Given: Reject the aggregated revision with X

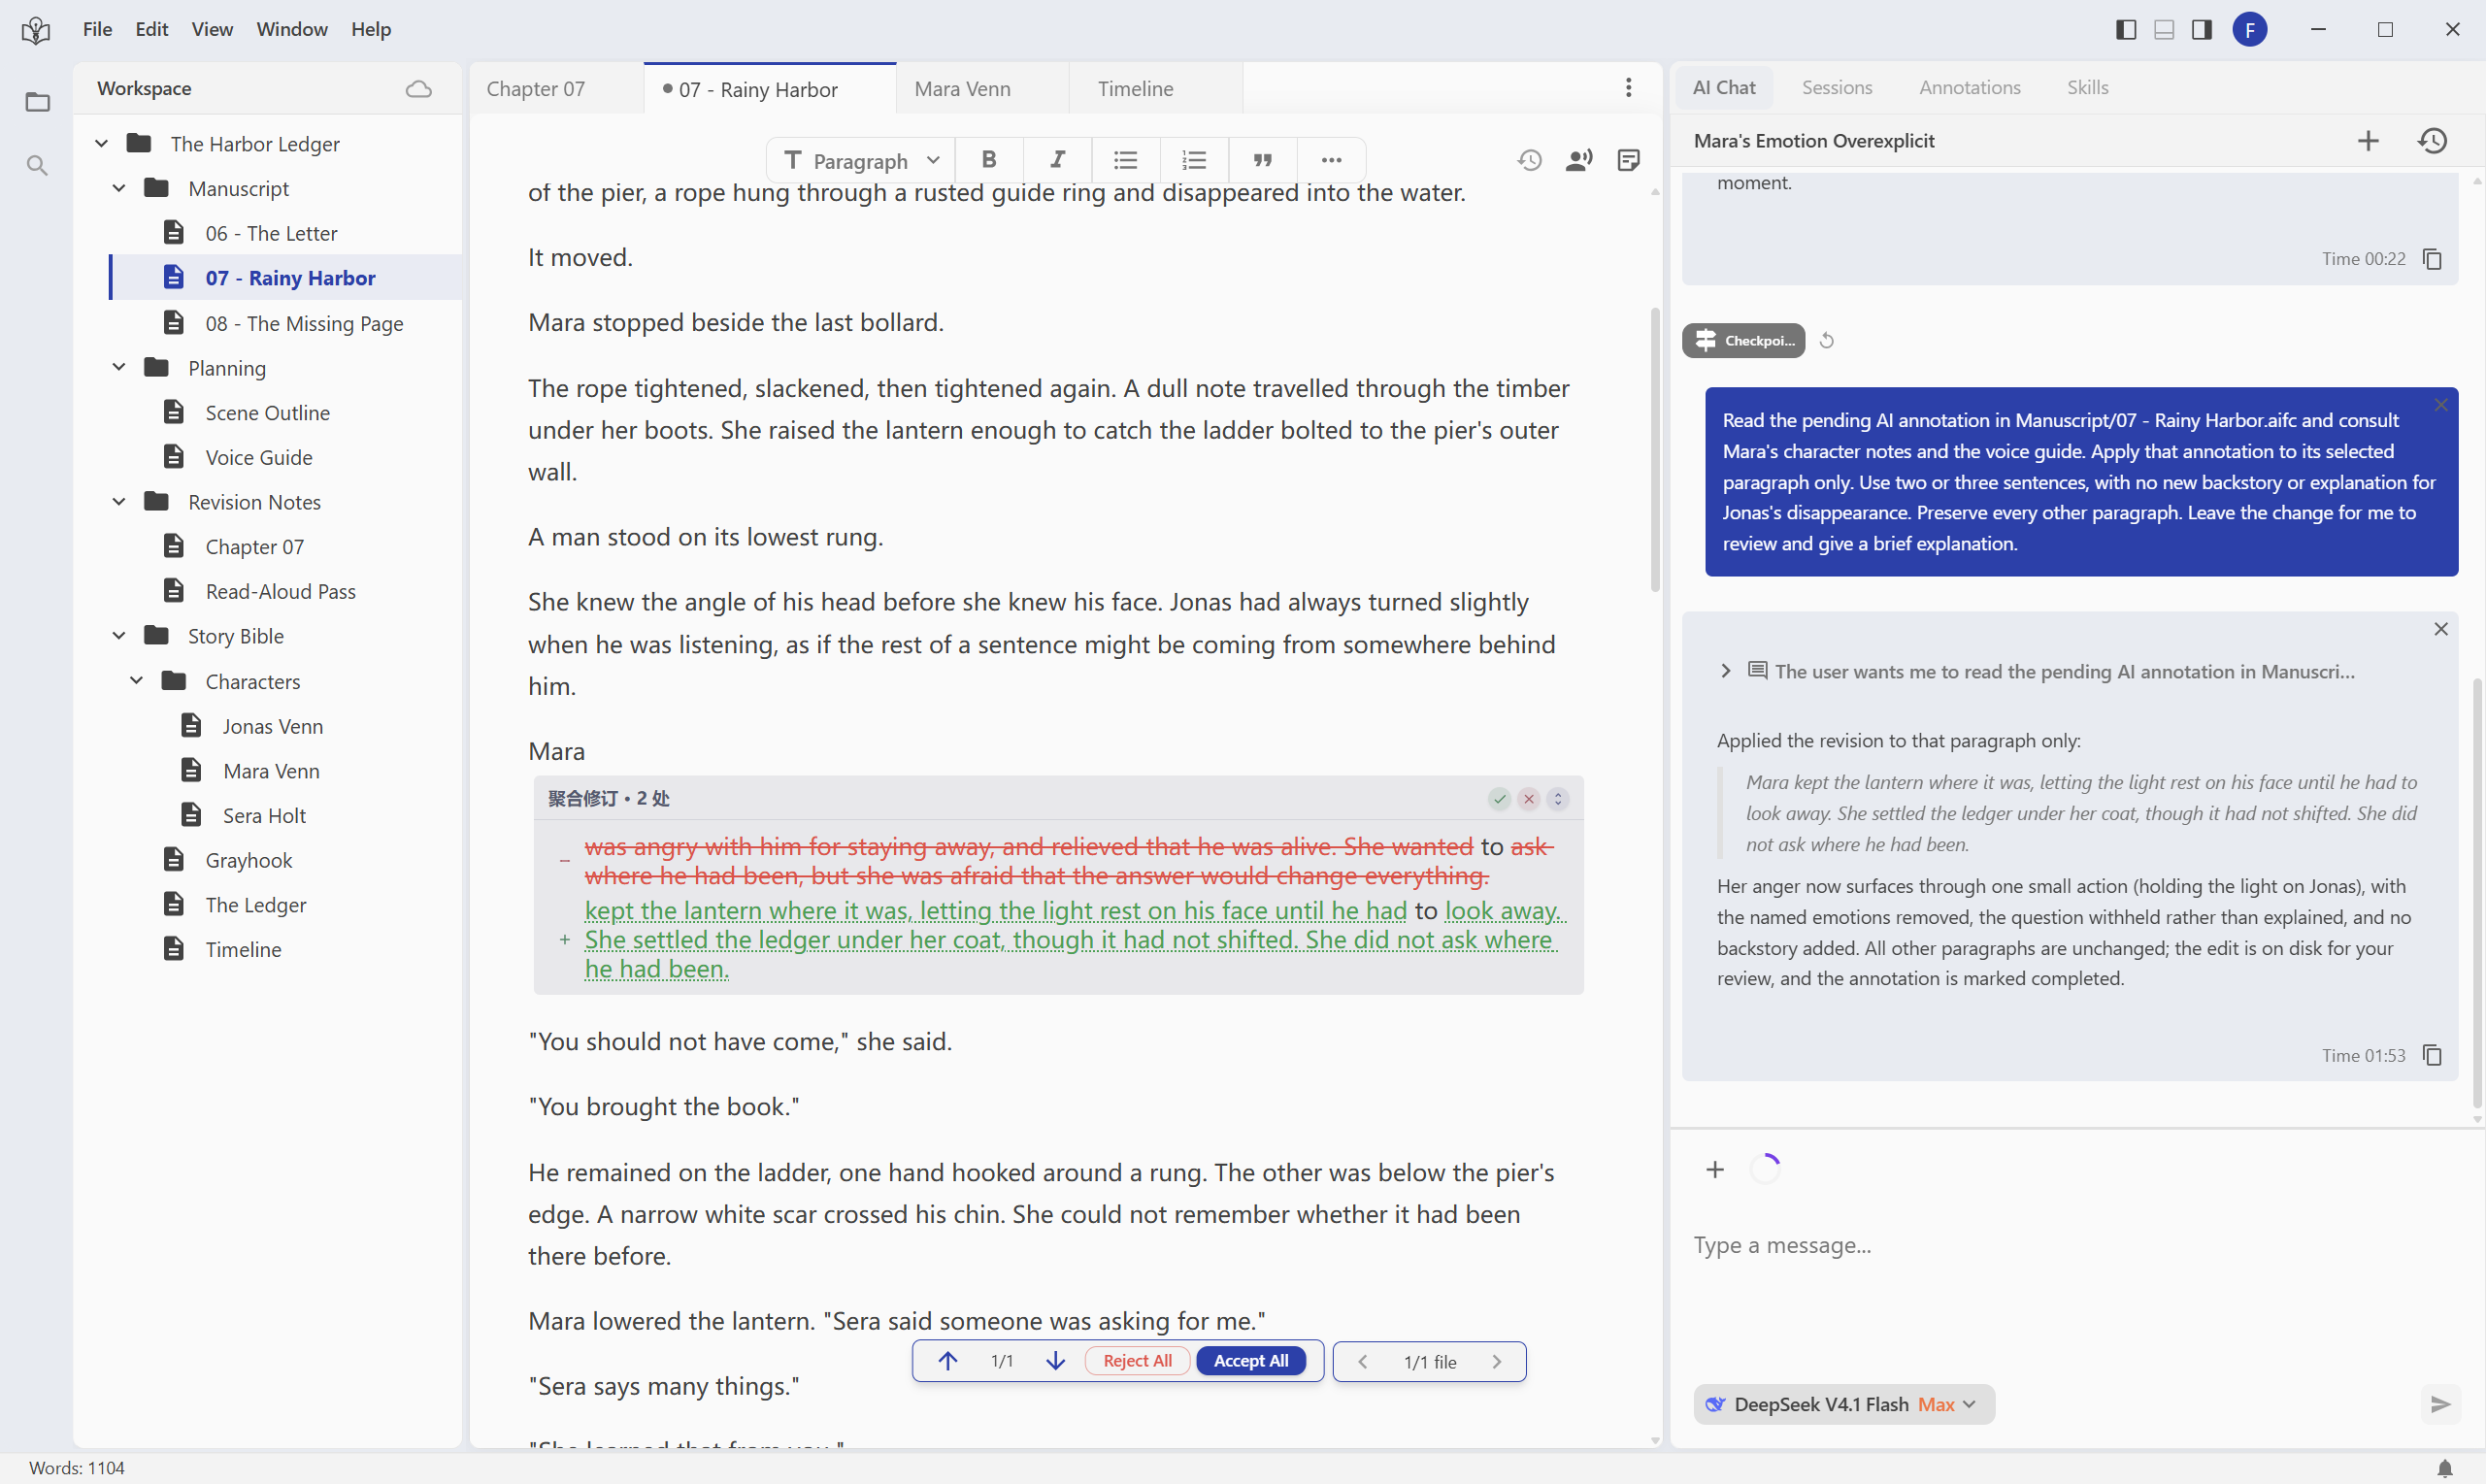Looking at the screenshot, I should 1529,799.
